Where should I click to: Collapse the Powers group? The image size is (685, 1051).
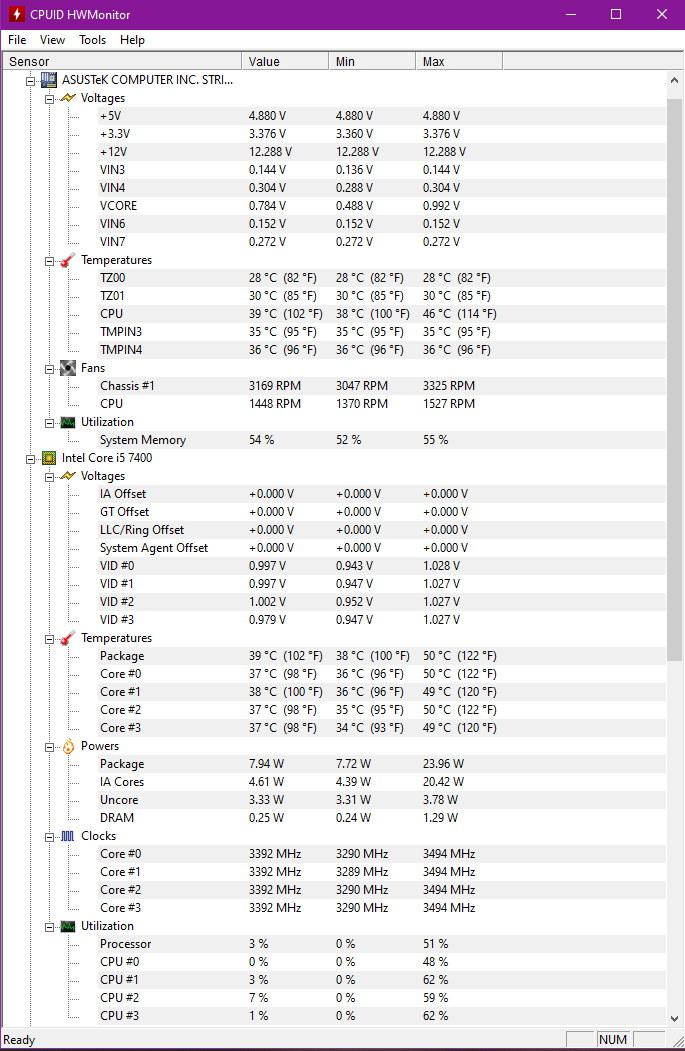(x=49, y=747)
